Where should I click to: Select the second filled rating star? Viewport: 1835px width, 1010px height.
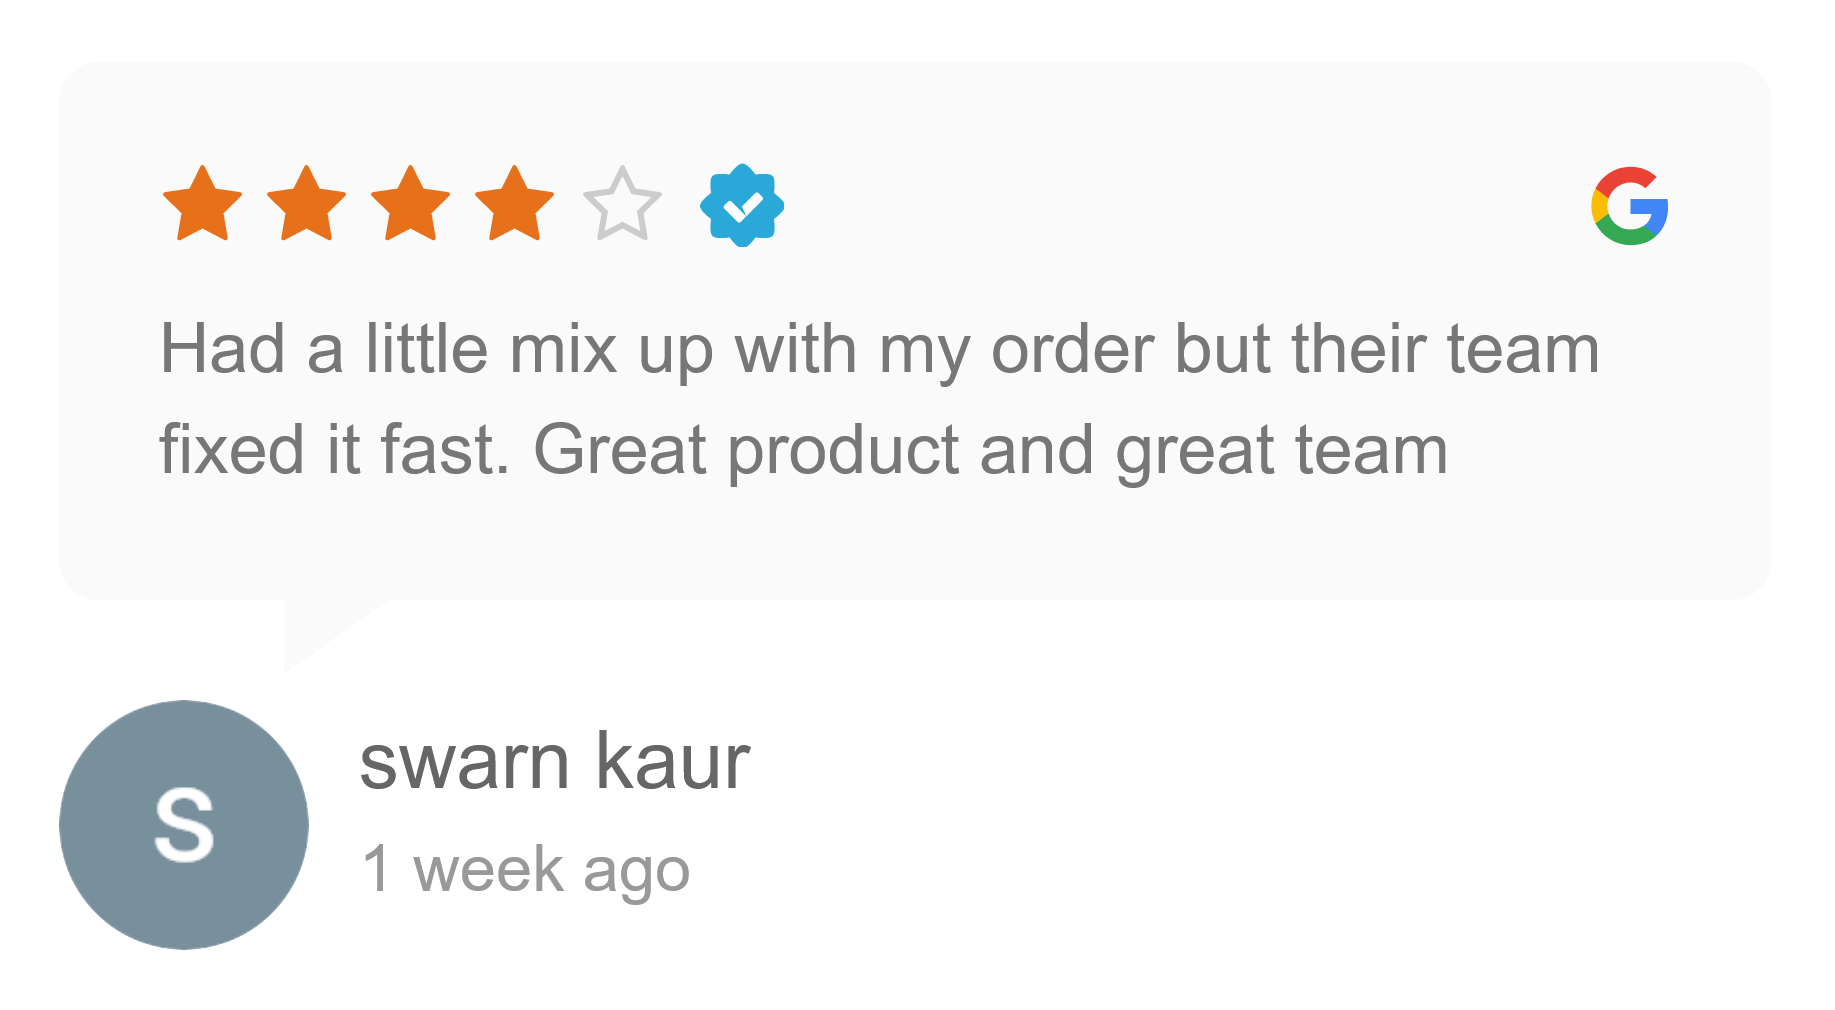pyautogui.click(x=306, y=205)
